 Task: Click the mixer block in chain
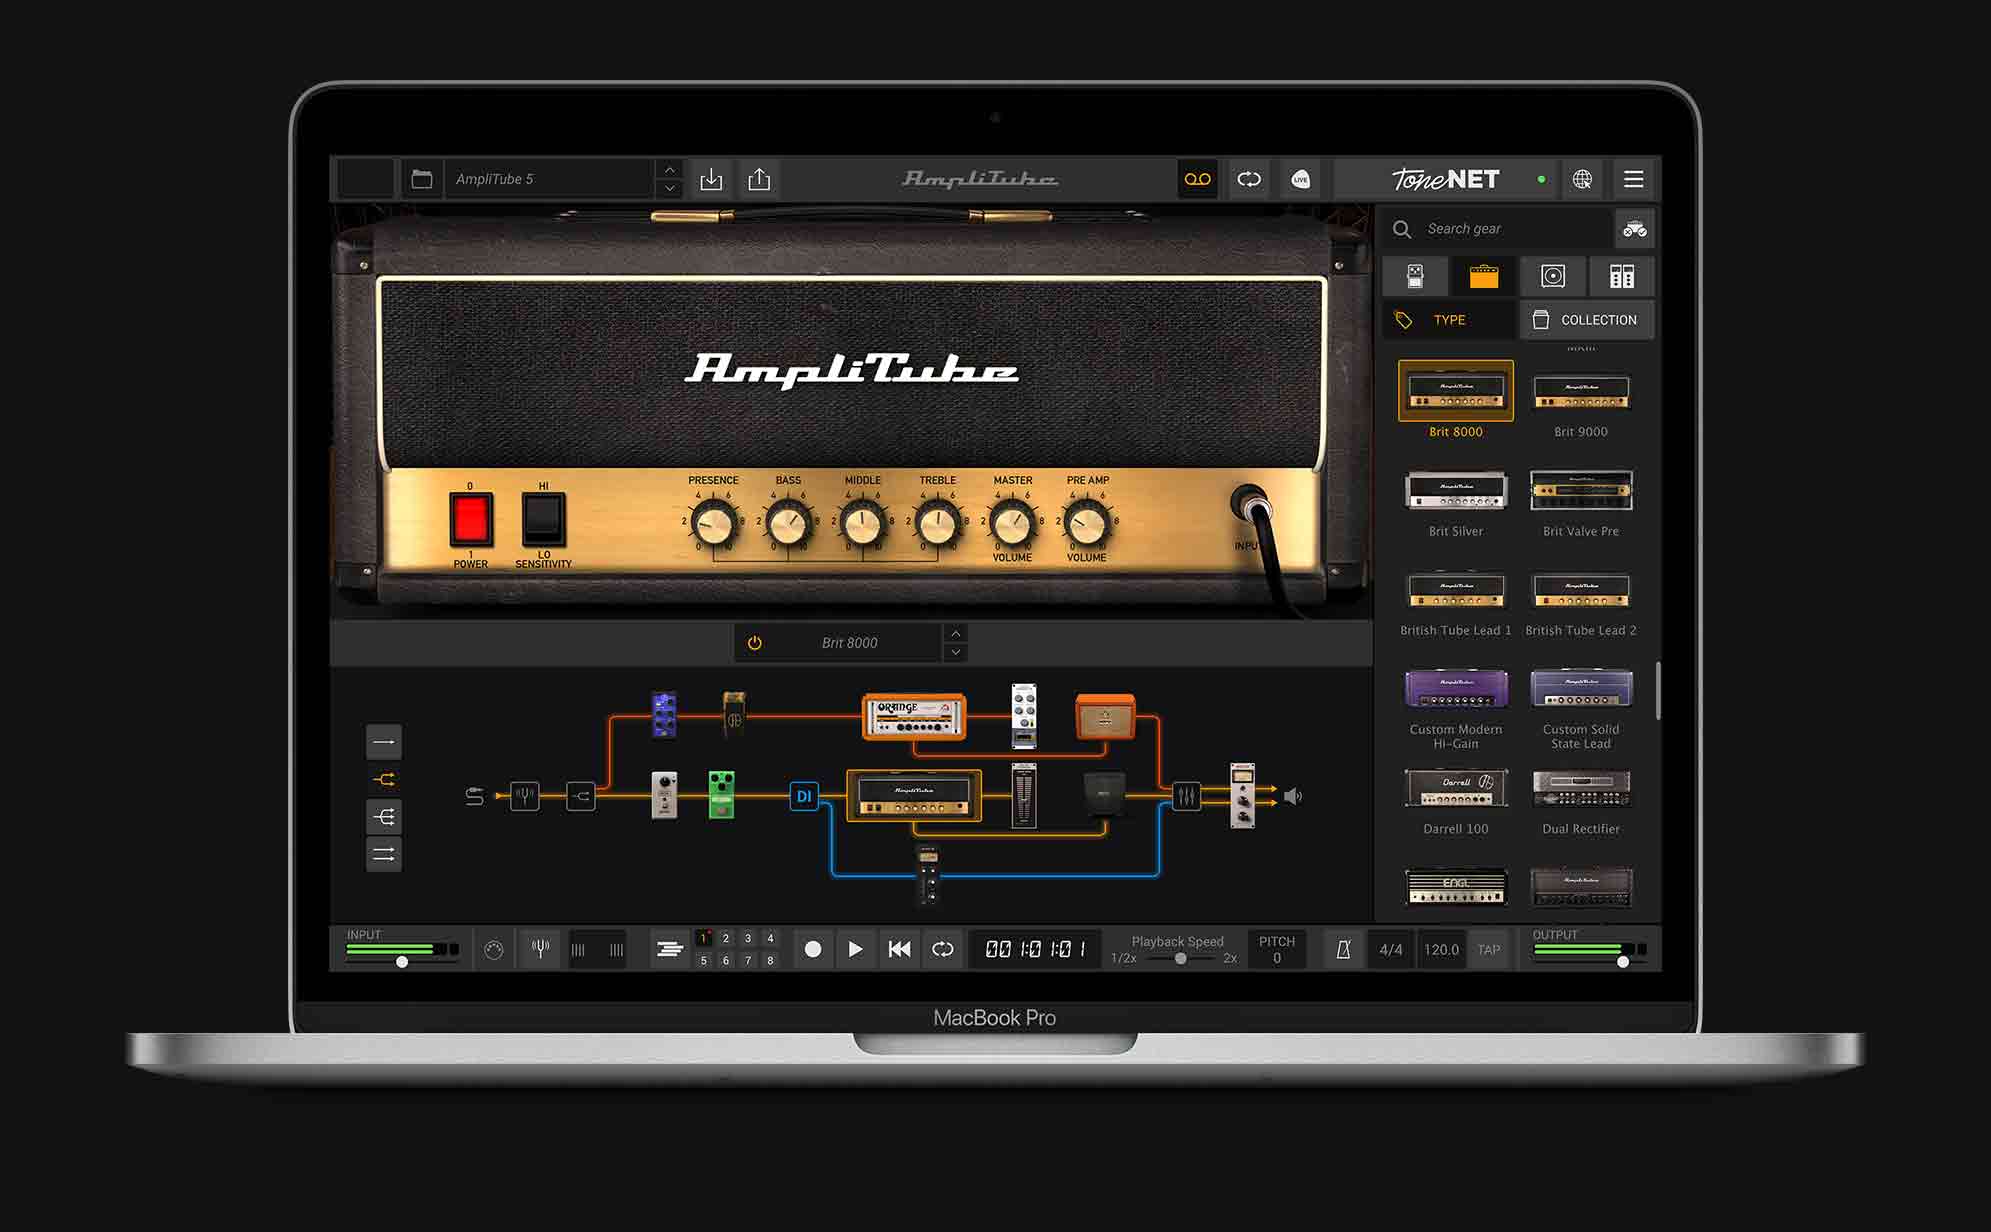coord(1186,796)
